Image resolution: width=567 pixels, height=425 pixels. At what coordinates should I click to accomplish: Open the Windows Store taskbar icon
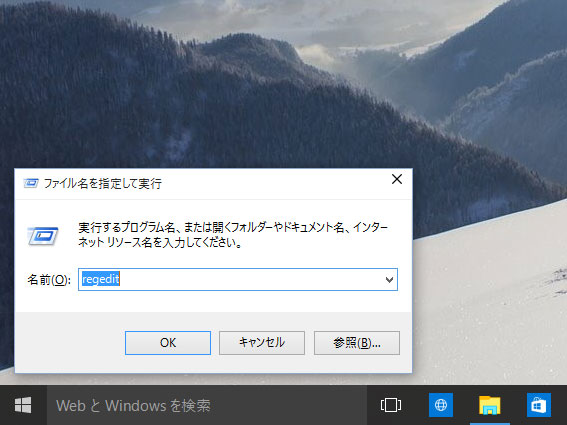(538, 405)
